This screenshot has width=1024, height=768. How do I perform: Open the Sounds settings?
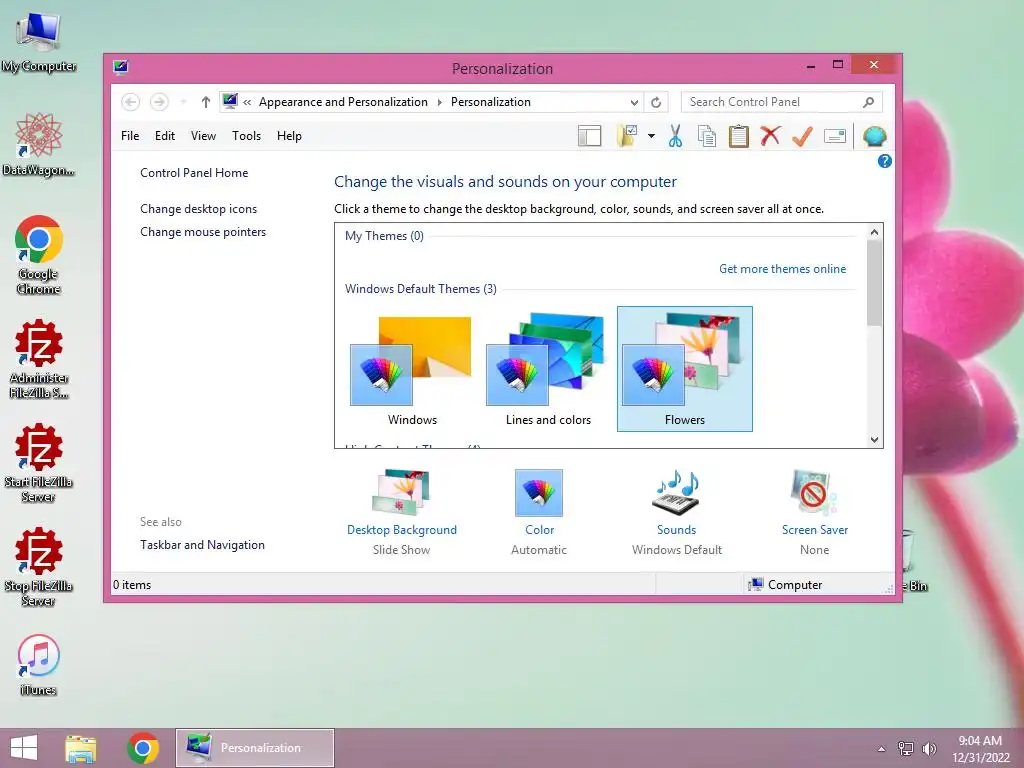677,511
